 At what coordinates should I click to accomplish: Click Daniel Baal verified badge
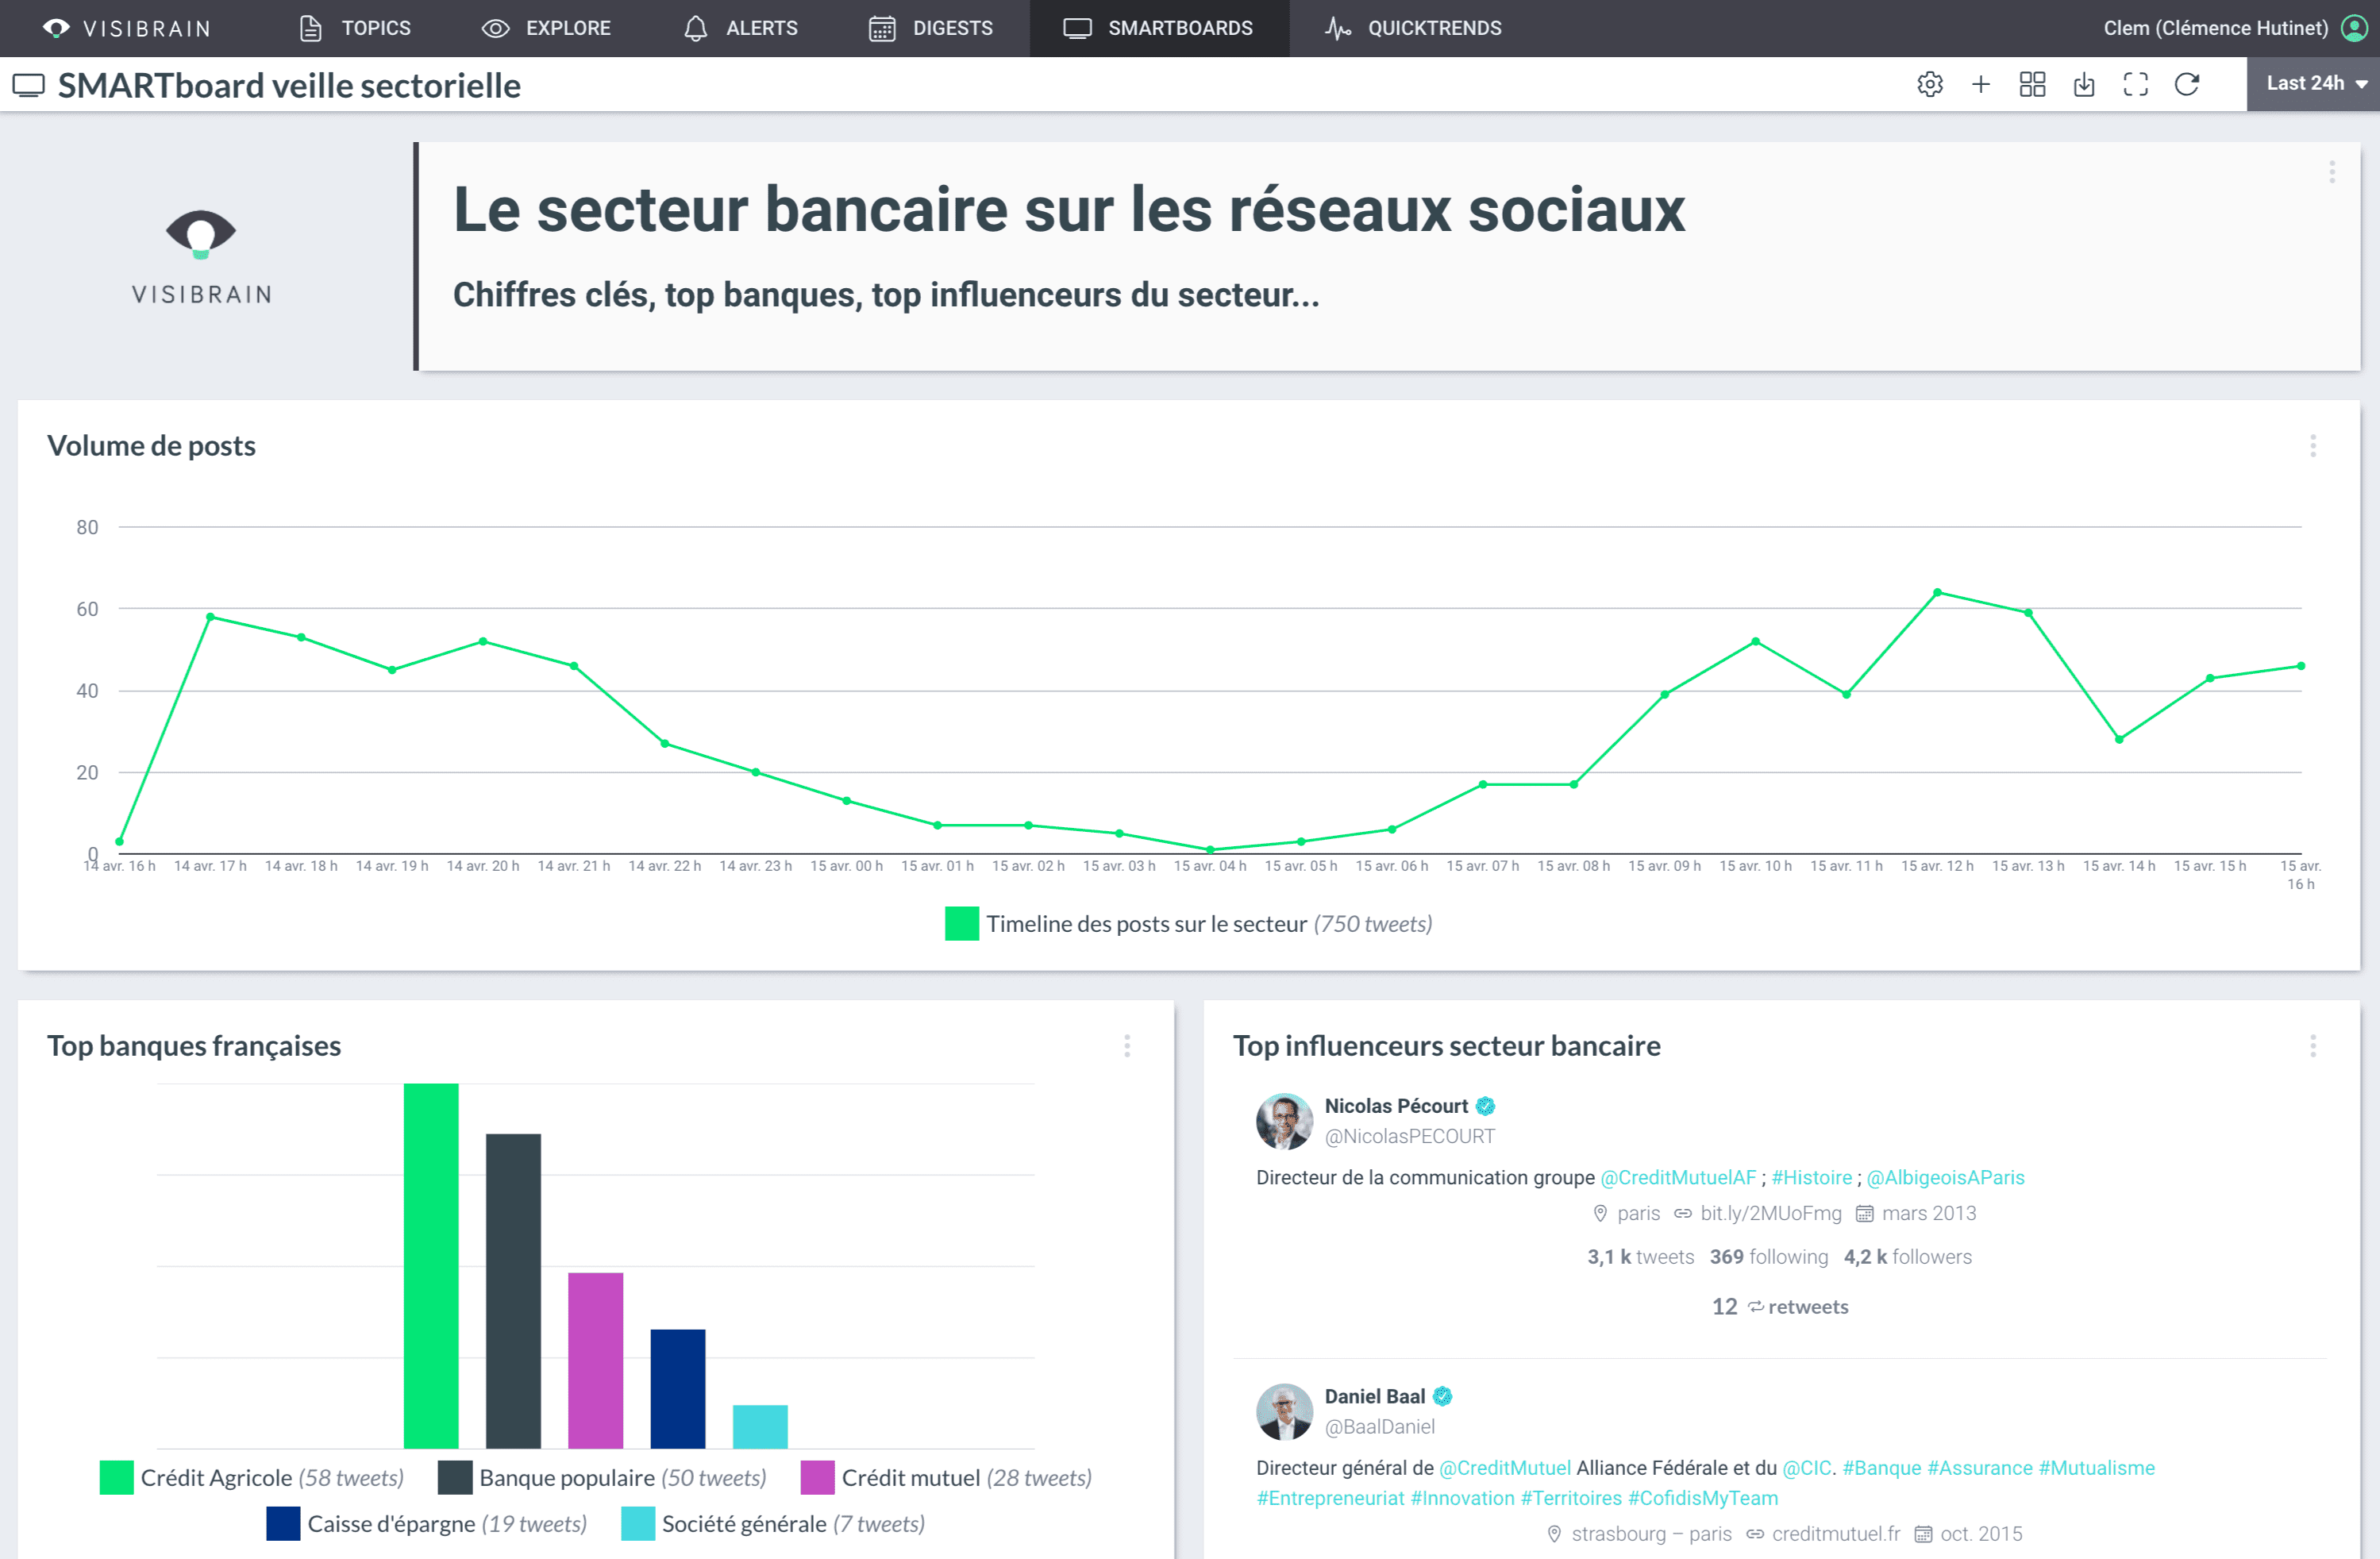point(1442,1397)
